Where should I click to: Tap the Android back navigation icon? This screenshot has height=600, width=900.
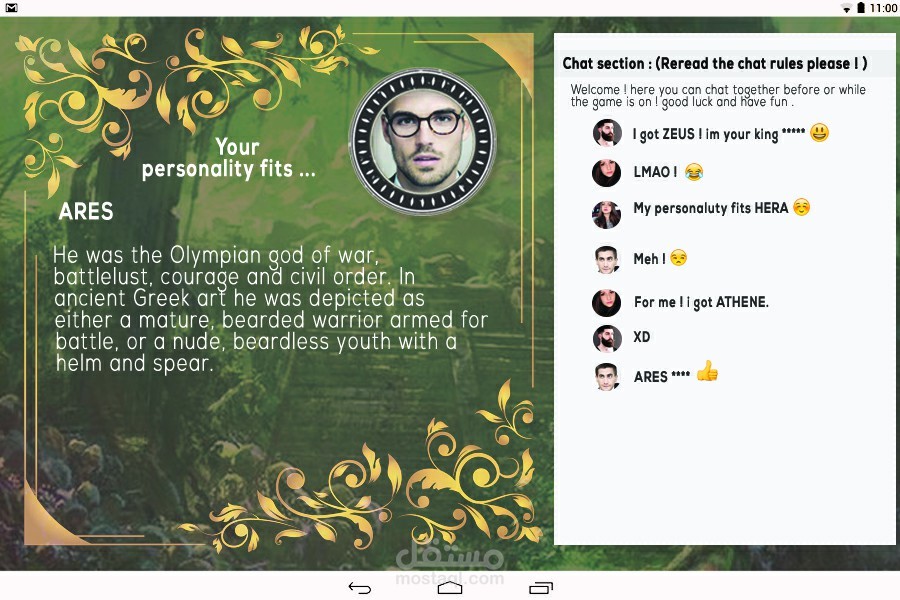[x=360, y=587]
